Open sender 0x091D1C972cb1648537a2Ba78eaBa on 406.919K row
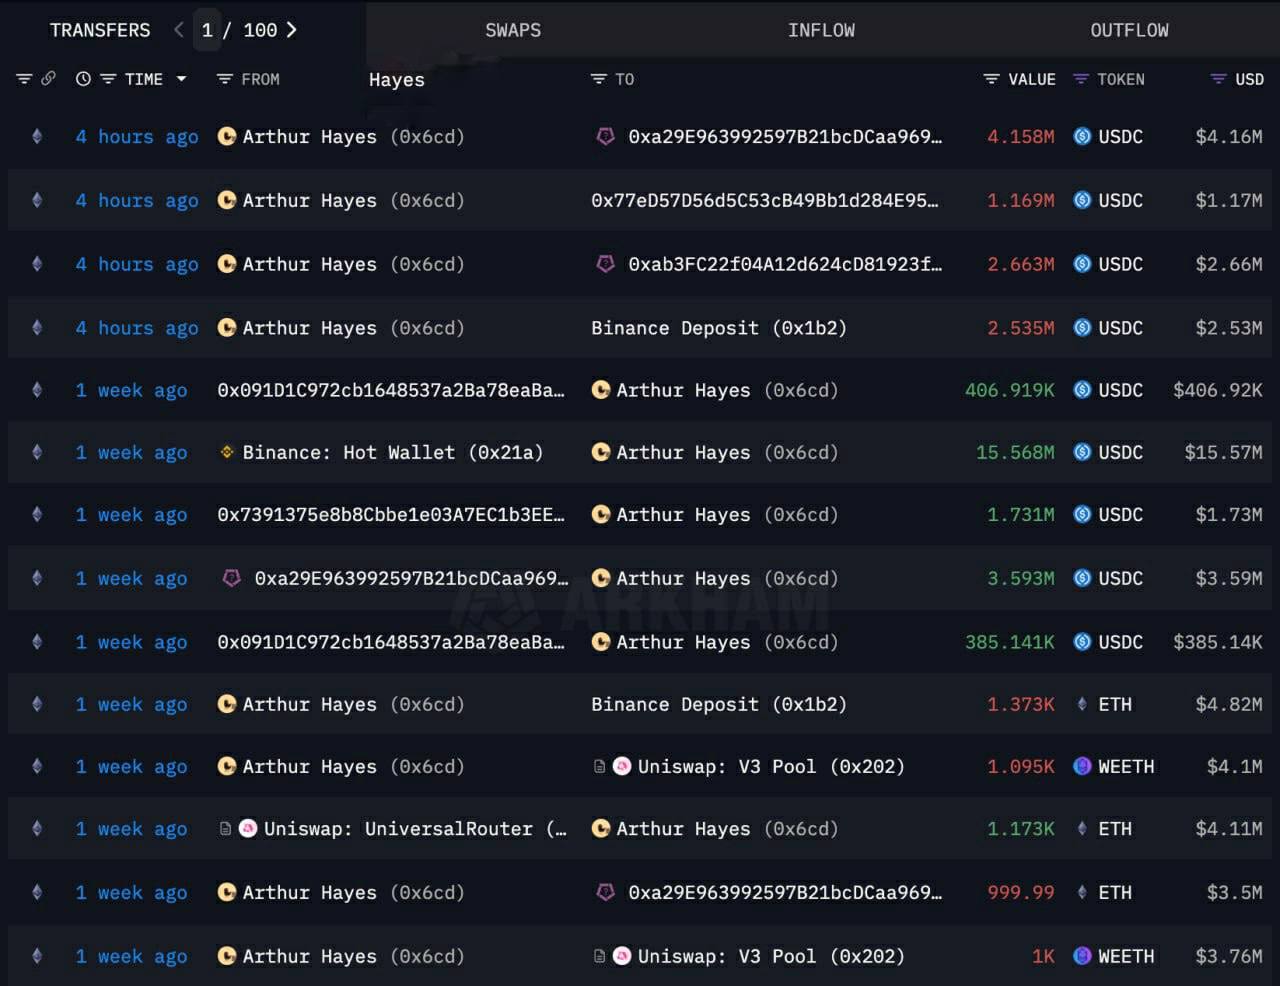1280x986 pixels. click(391, 390)
